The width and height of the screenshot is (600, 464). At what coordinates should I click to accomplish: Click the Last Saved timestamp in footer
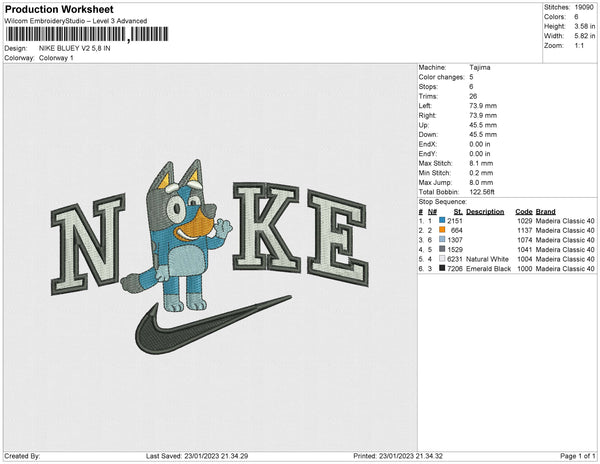pos(197,456)
